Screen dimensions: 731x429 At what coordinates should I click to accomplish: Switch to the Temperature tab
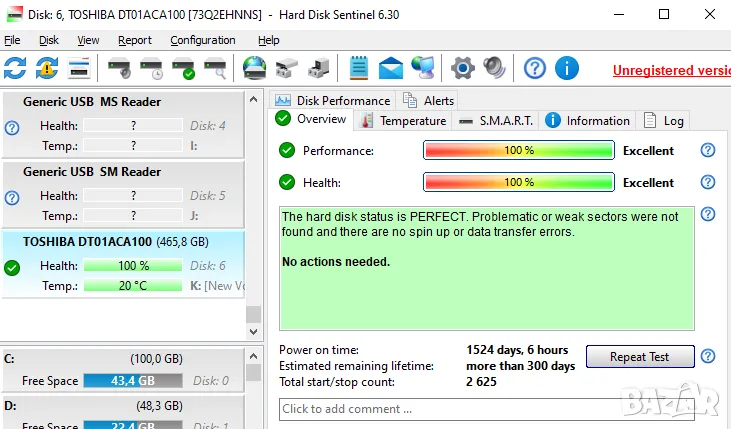pos(404,121)
